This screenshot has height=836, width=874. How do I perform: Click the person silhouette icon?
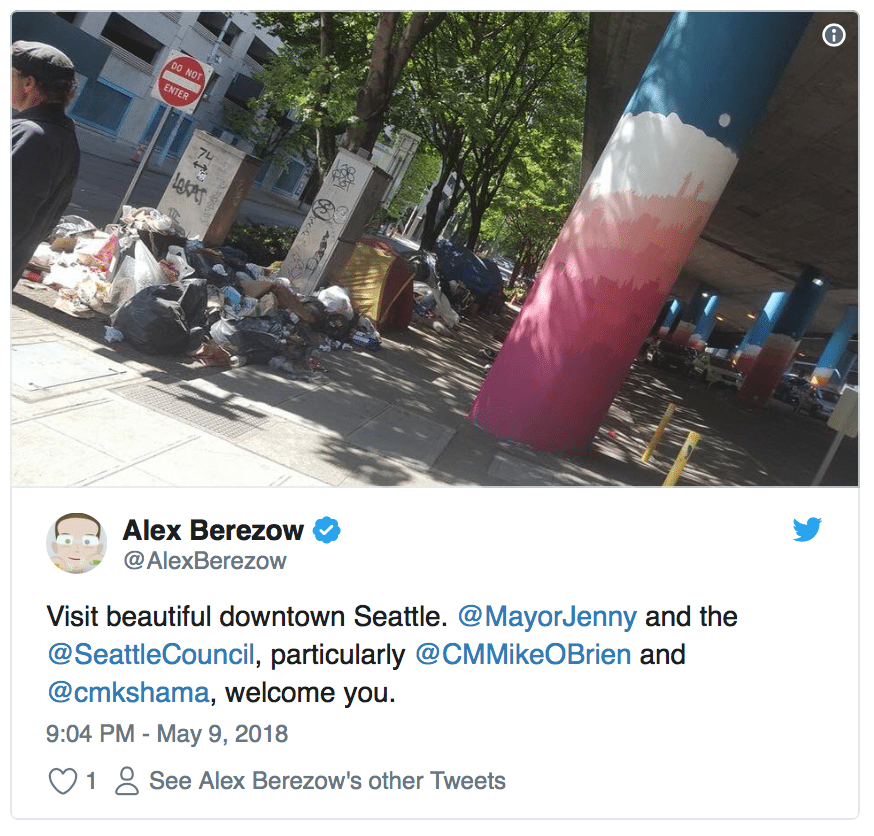pyautogui.click(x=127, y=781)
